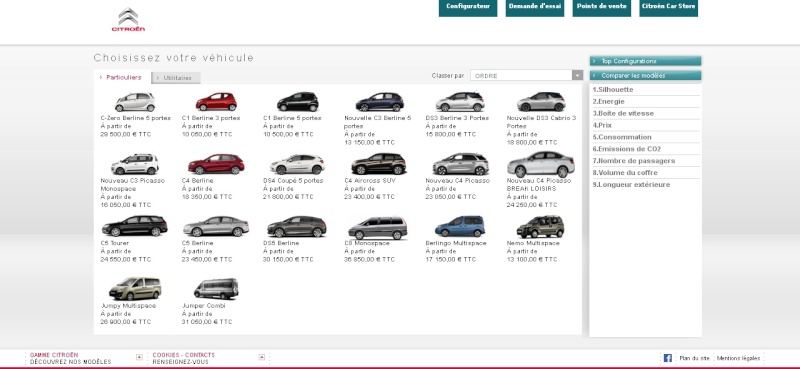Click the Citroën logo
The width and height of the screenshot is (800, 369).
pyautogui.click(x=129, y=20)
